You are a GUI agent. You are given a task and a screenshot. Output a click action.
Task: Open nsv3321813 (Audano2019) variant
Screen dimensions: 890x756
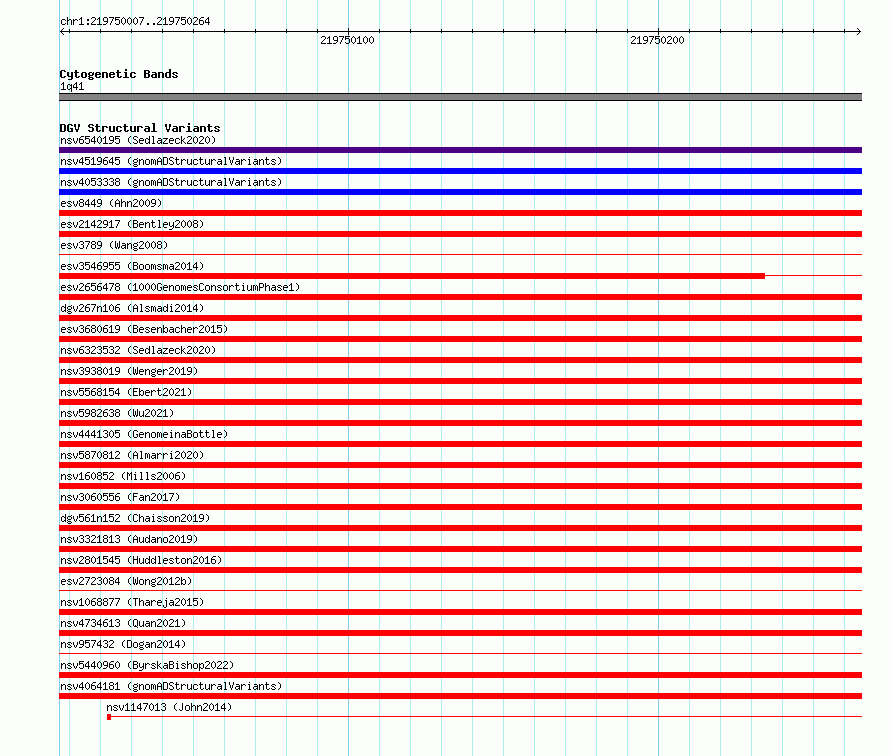click(129, 539)
